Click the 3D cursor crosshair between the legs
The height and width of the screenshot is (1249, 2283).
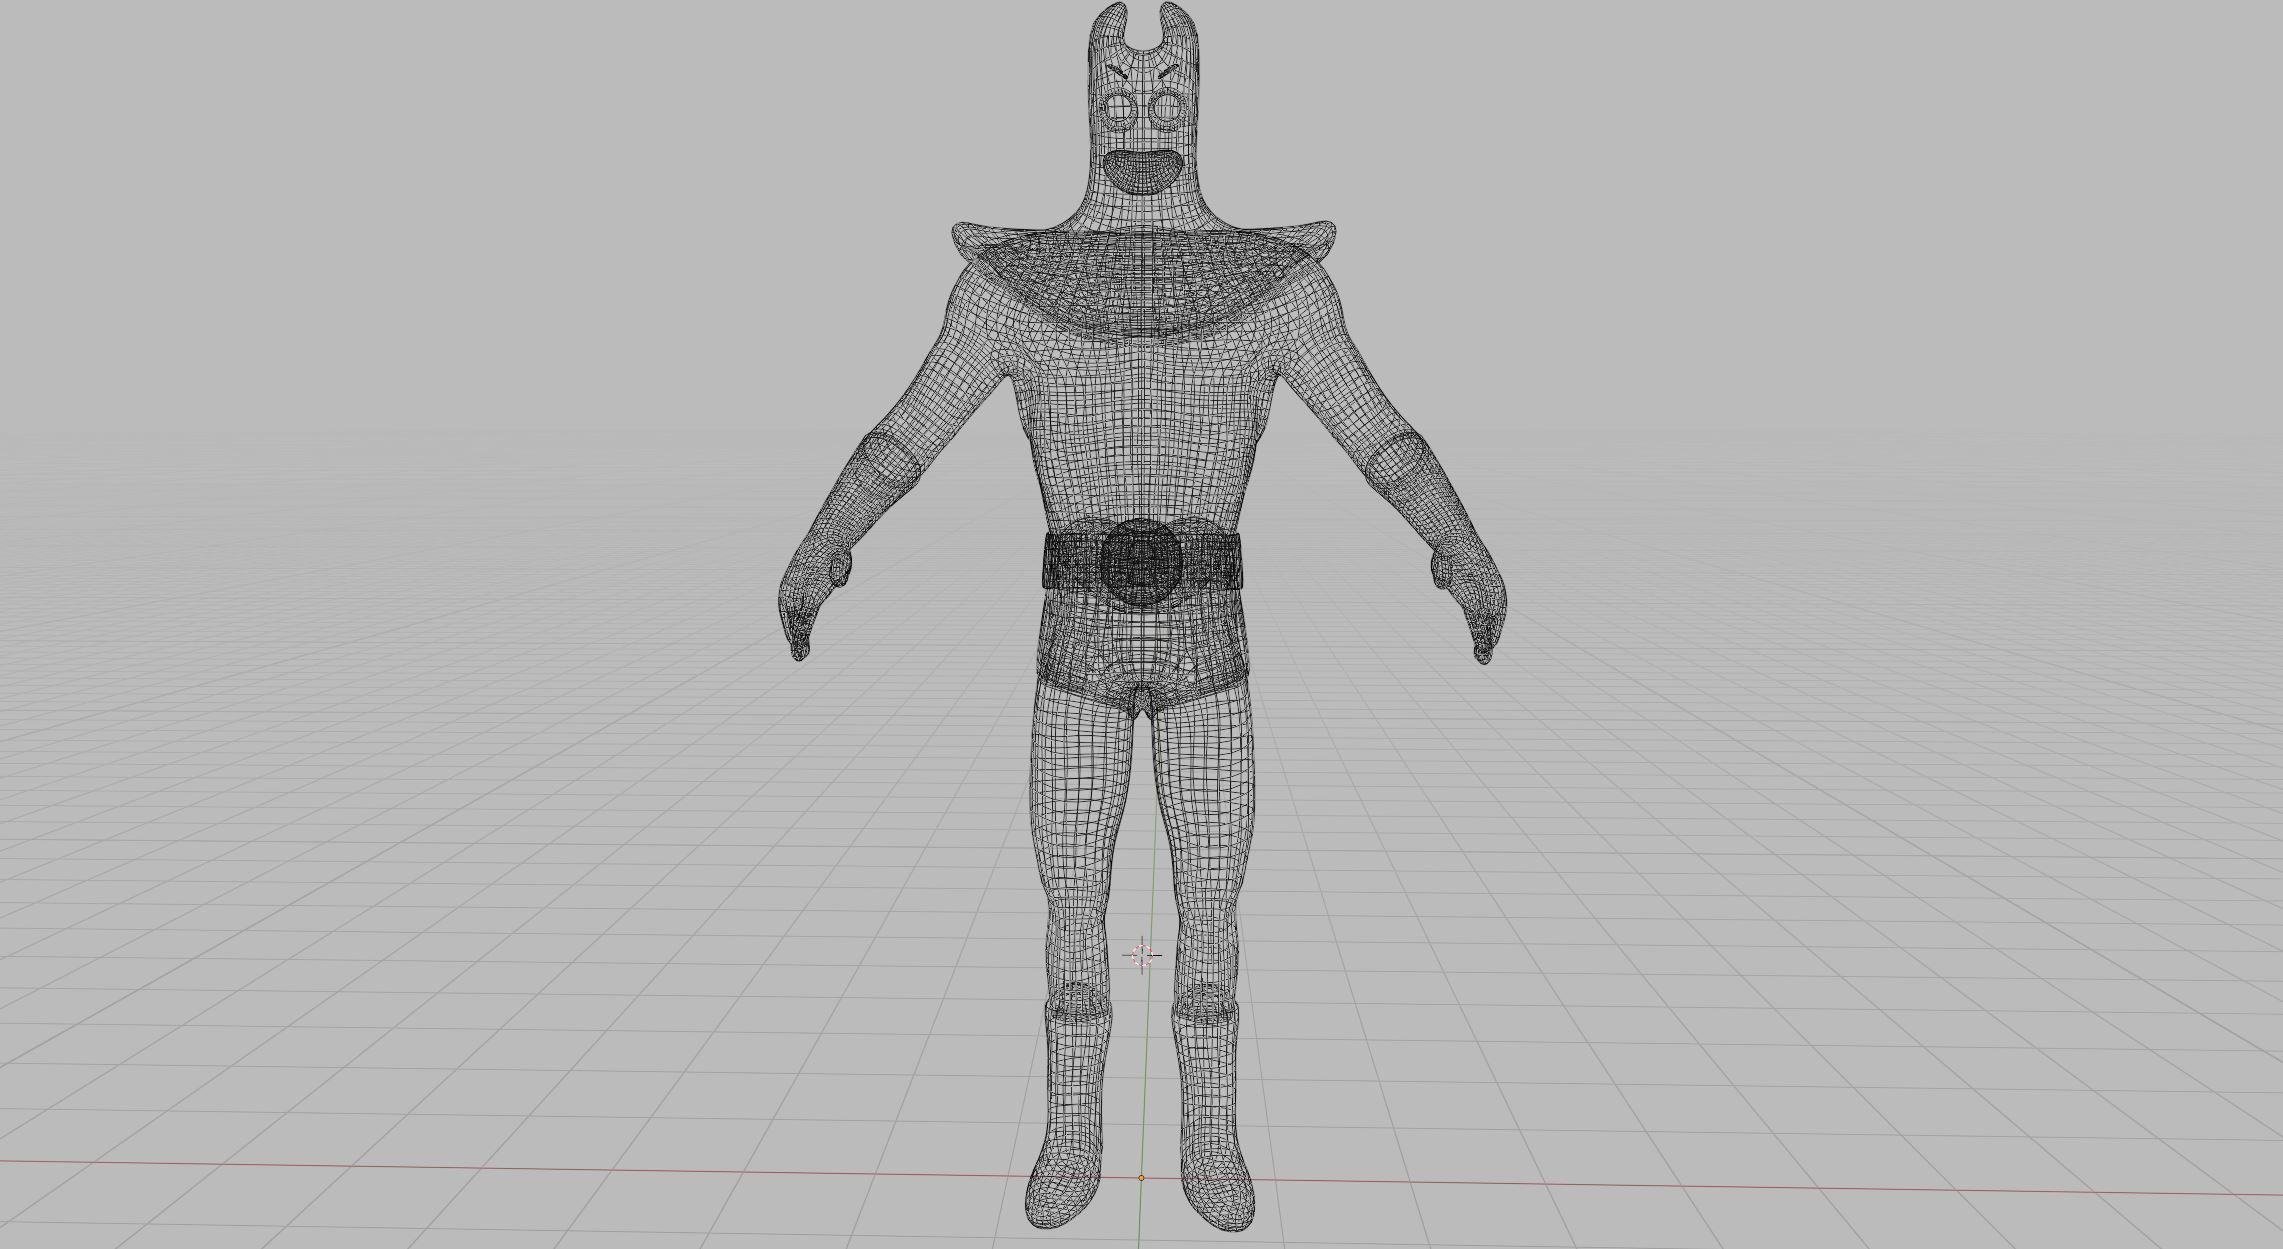click(1143, 956)
